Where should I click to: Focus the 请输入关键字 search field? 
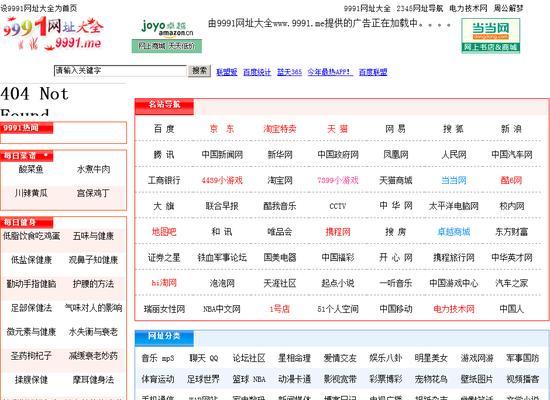pyautogui.click(x=120, y=71)
